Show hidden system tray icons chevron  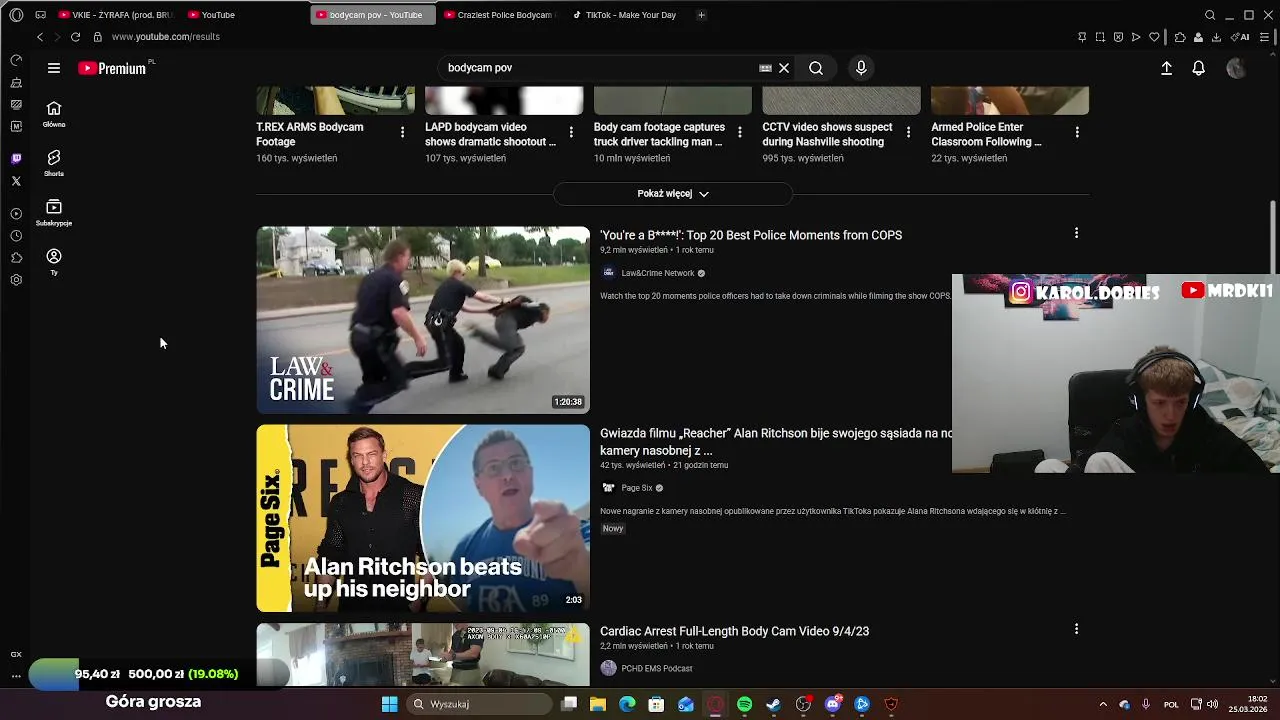[1103, 704]
